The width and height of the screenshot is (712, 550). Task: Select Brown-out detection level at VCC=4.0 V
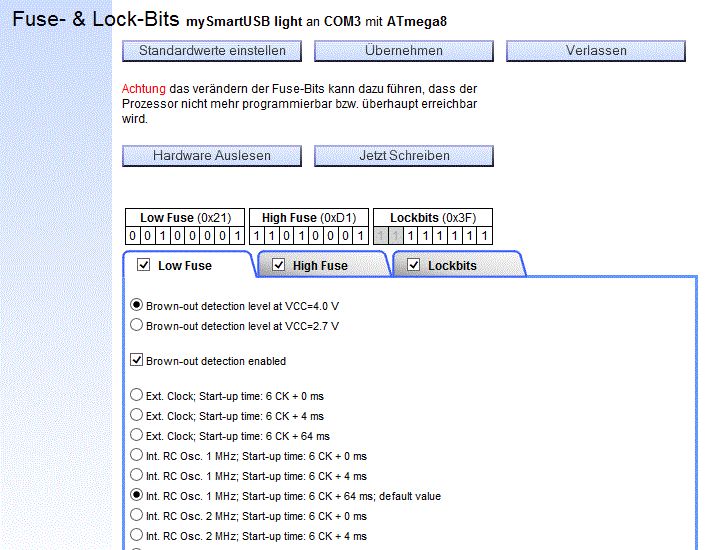pyautogui.click(x=137, y=305)
